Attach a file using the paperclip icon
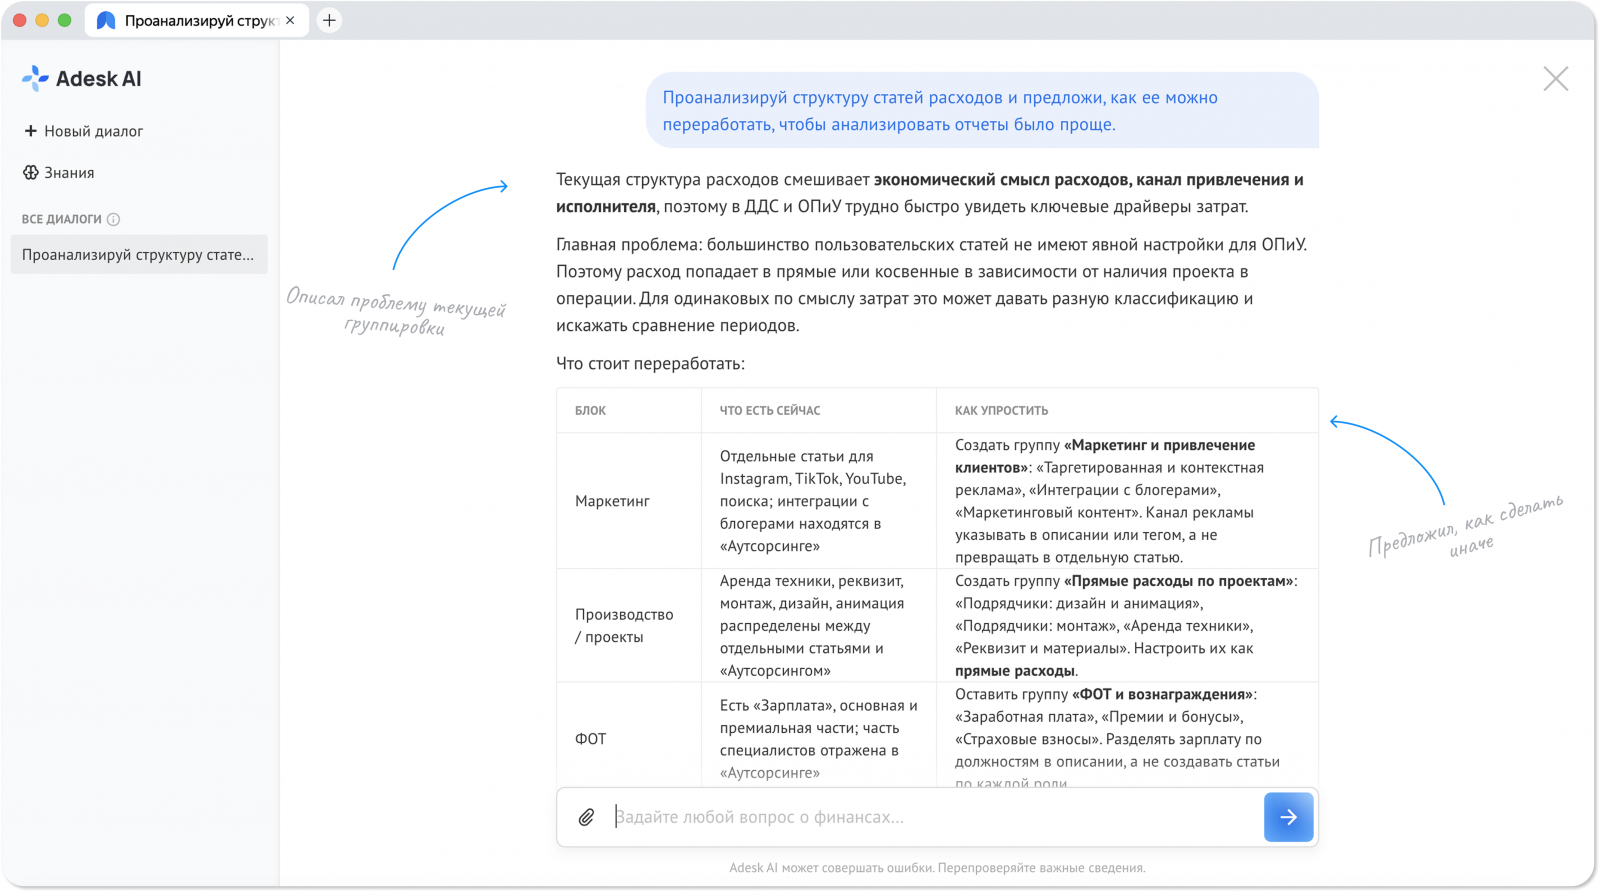The image size is (1600, 892). (x=587, y=817)
